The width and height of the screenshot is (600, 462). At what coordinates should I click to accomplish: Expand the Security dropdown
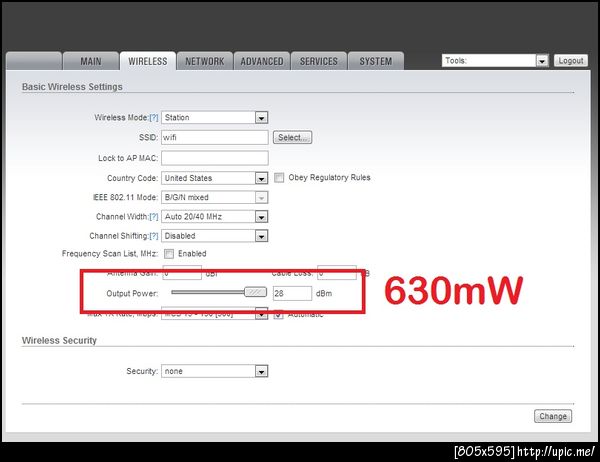tap(215, 371)
